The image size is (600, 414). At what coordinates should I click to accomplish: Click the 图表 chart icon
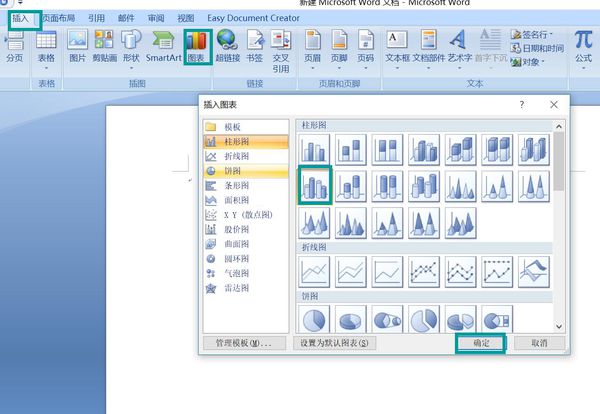click(196, 47)
